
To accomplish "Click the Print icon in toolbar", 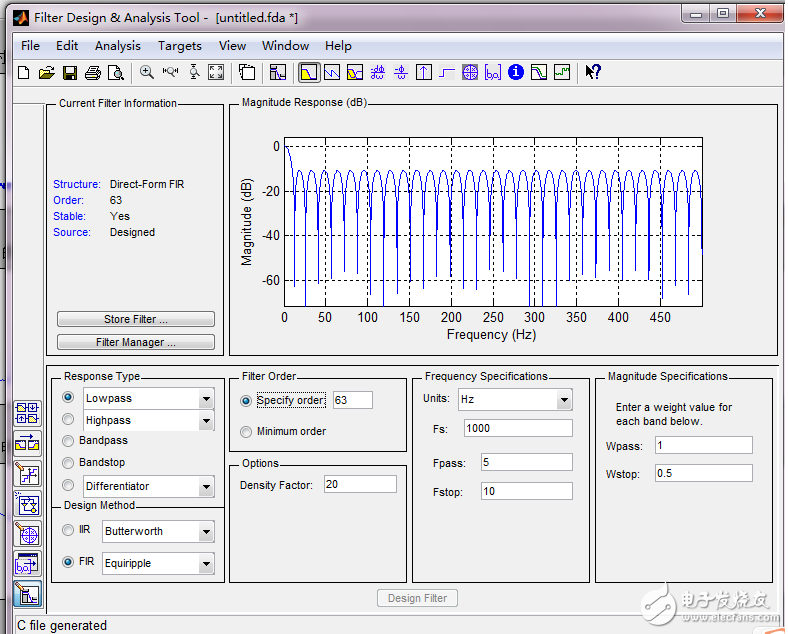I will coord(93,72).
